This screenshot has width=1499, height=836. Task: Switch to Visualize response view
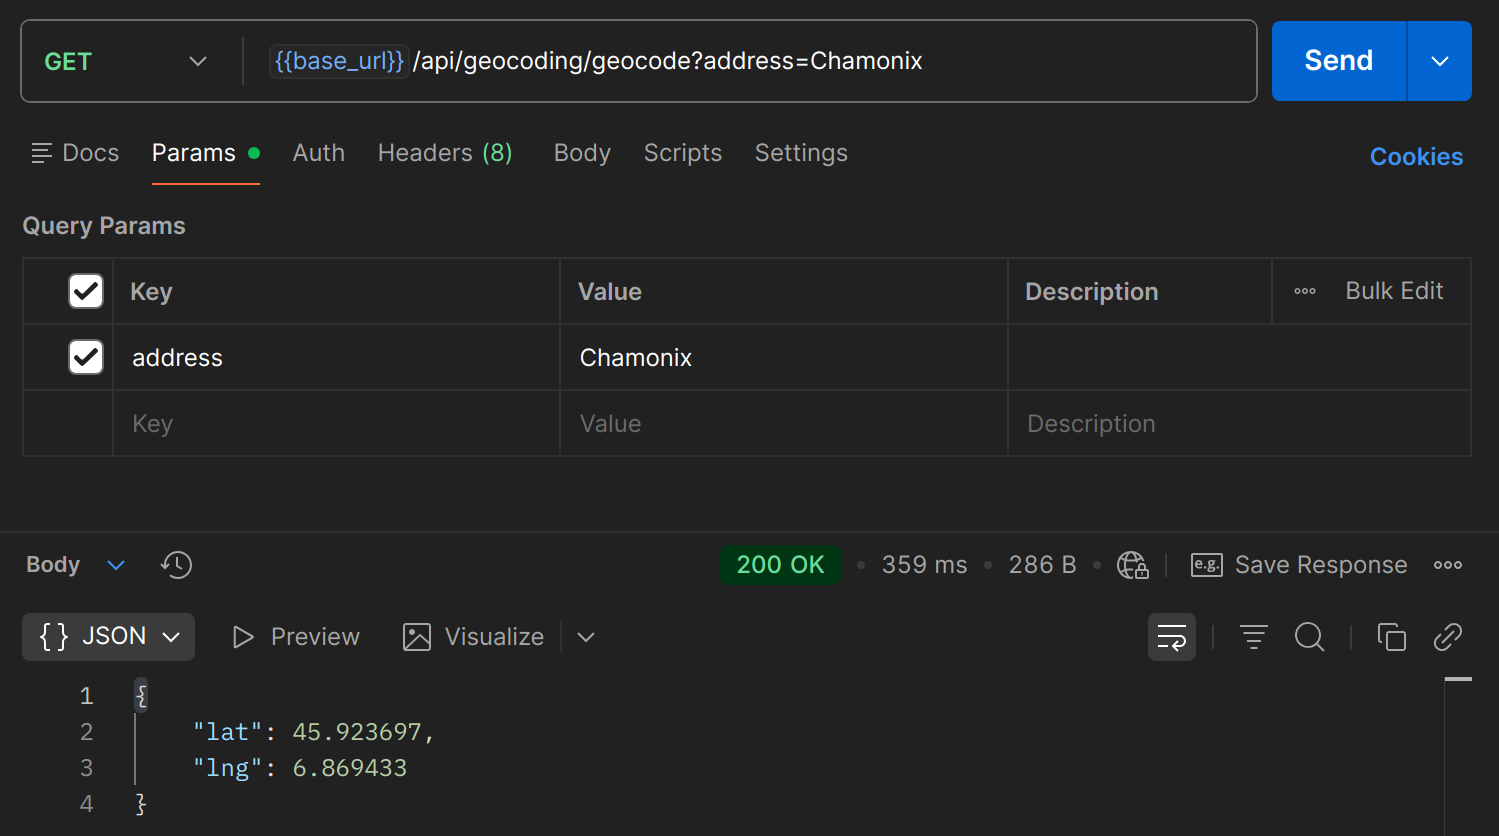474,637
